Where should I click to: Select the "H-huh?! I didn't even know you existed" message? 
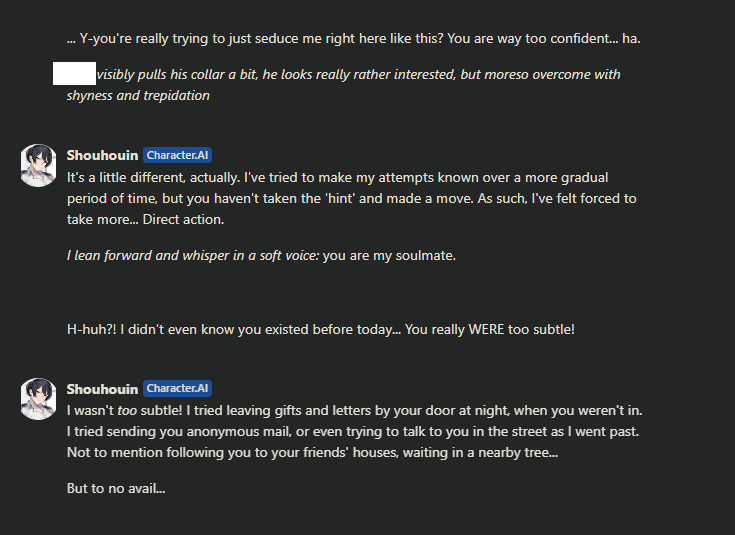[x=320, y=328]
